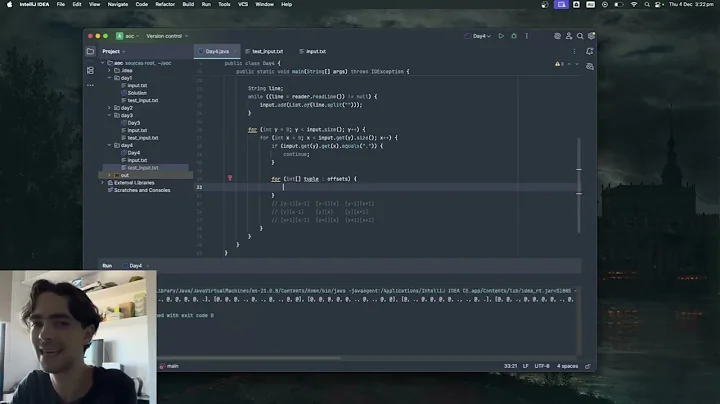
Task: Switch to the input.txt editor tab
Action: (313, 51)
